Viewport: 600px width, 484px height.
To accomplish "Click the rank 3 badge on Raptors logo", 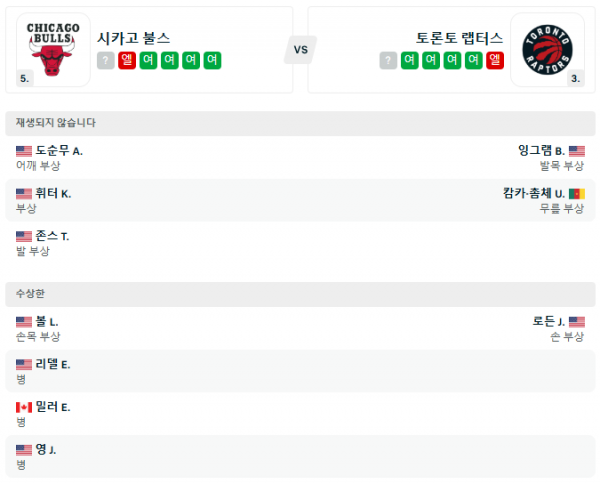I will (575, 78).
